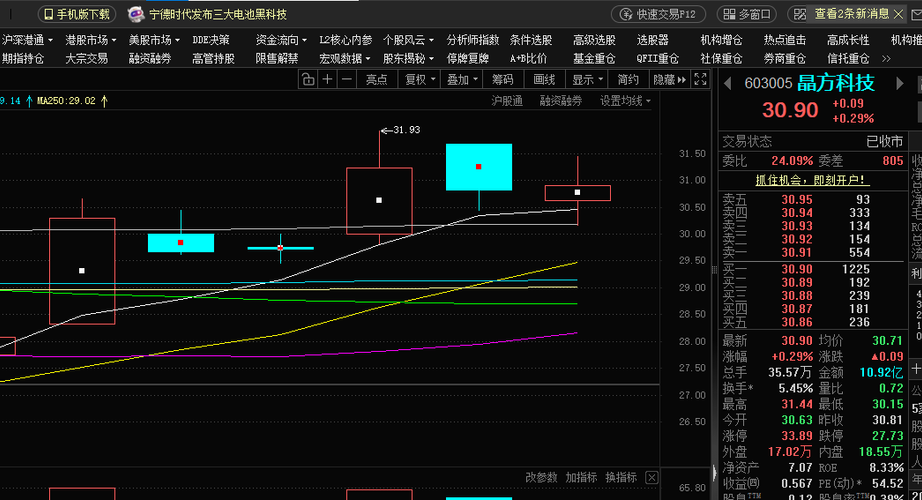
Task: Open the 设置均线 moving average settings
Action: tap(625, 101)
